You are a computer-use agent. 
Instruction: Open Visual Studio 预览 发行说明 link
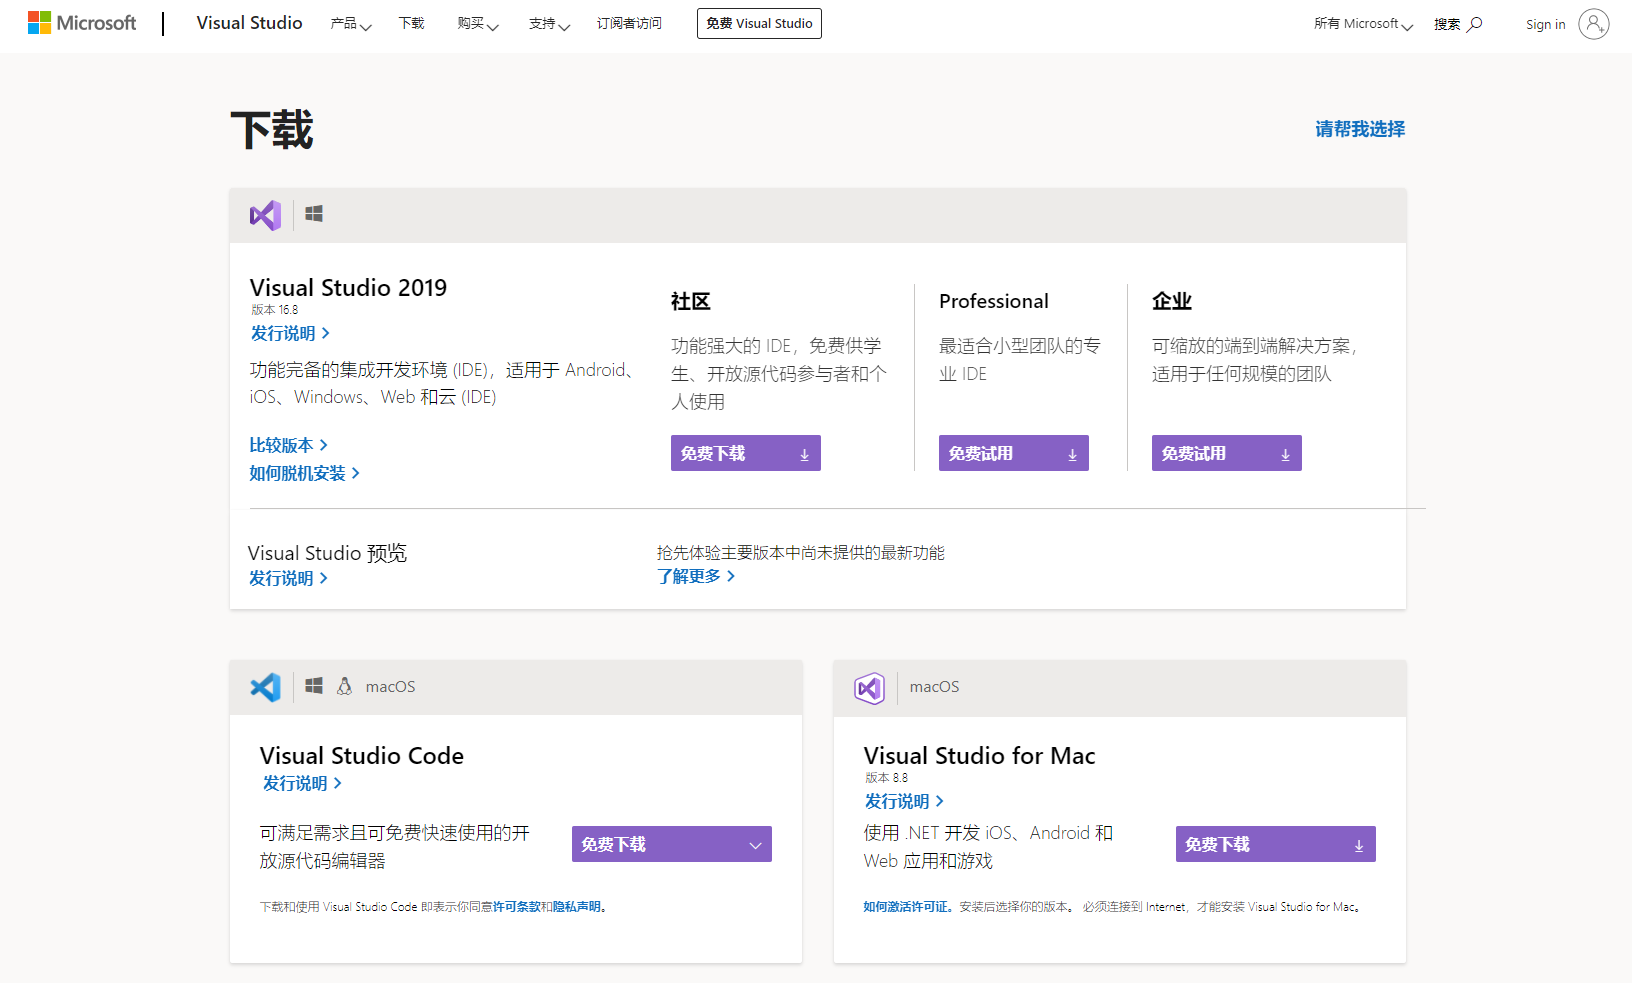point(288,578)
